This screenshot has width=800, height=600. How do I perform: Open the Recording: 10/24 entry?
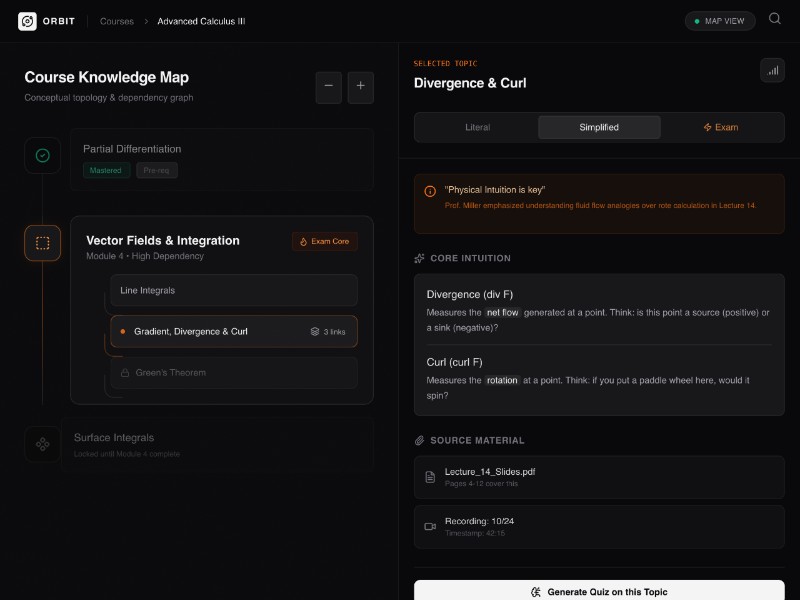598,526
